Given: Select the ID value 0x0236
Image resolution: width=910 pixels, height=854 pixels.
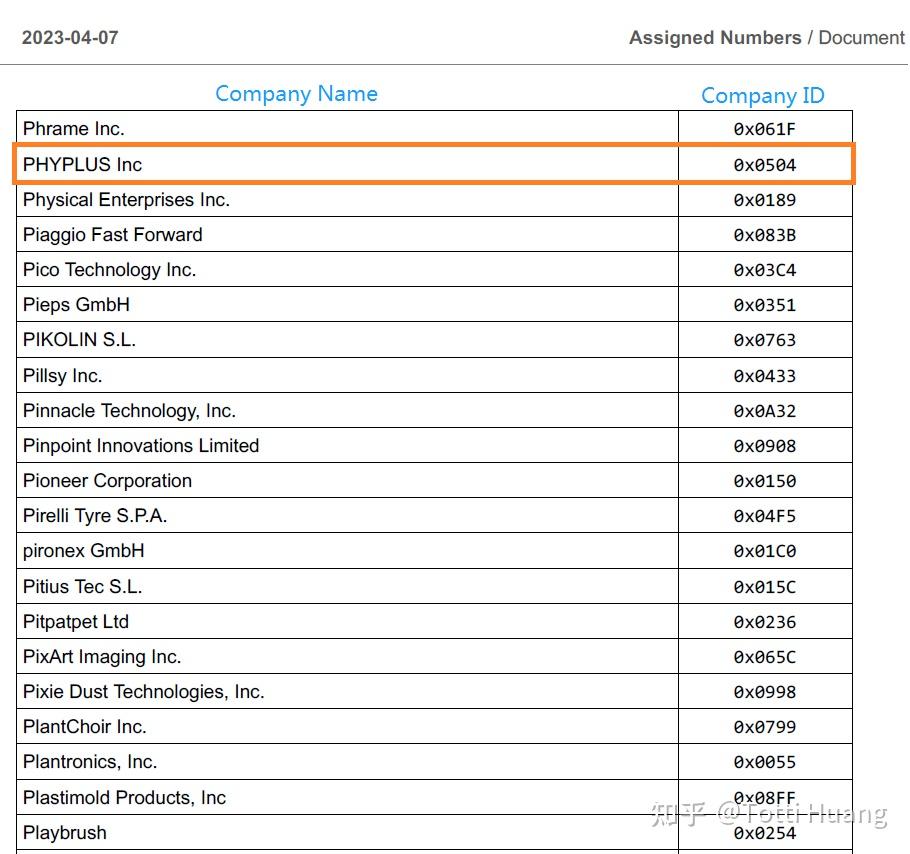Looking at the screenshot, I should pyautogui.click(x=764, y=623).
